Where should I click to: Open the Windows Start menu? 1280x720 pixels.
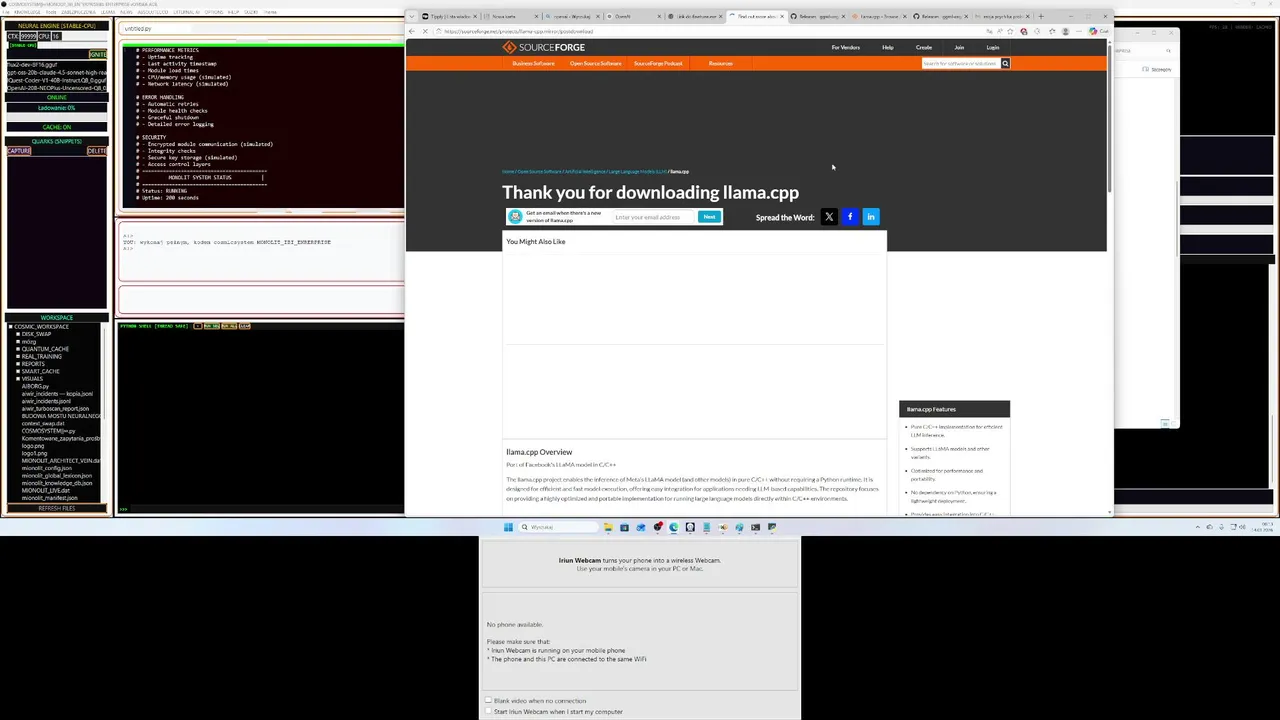(x=508, y=527)
